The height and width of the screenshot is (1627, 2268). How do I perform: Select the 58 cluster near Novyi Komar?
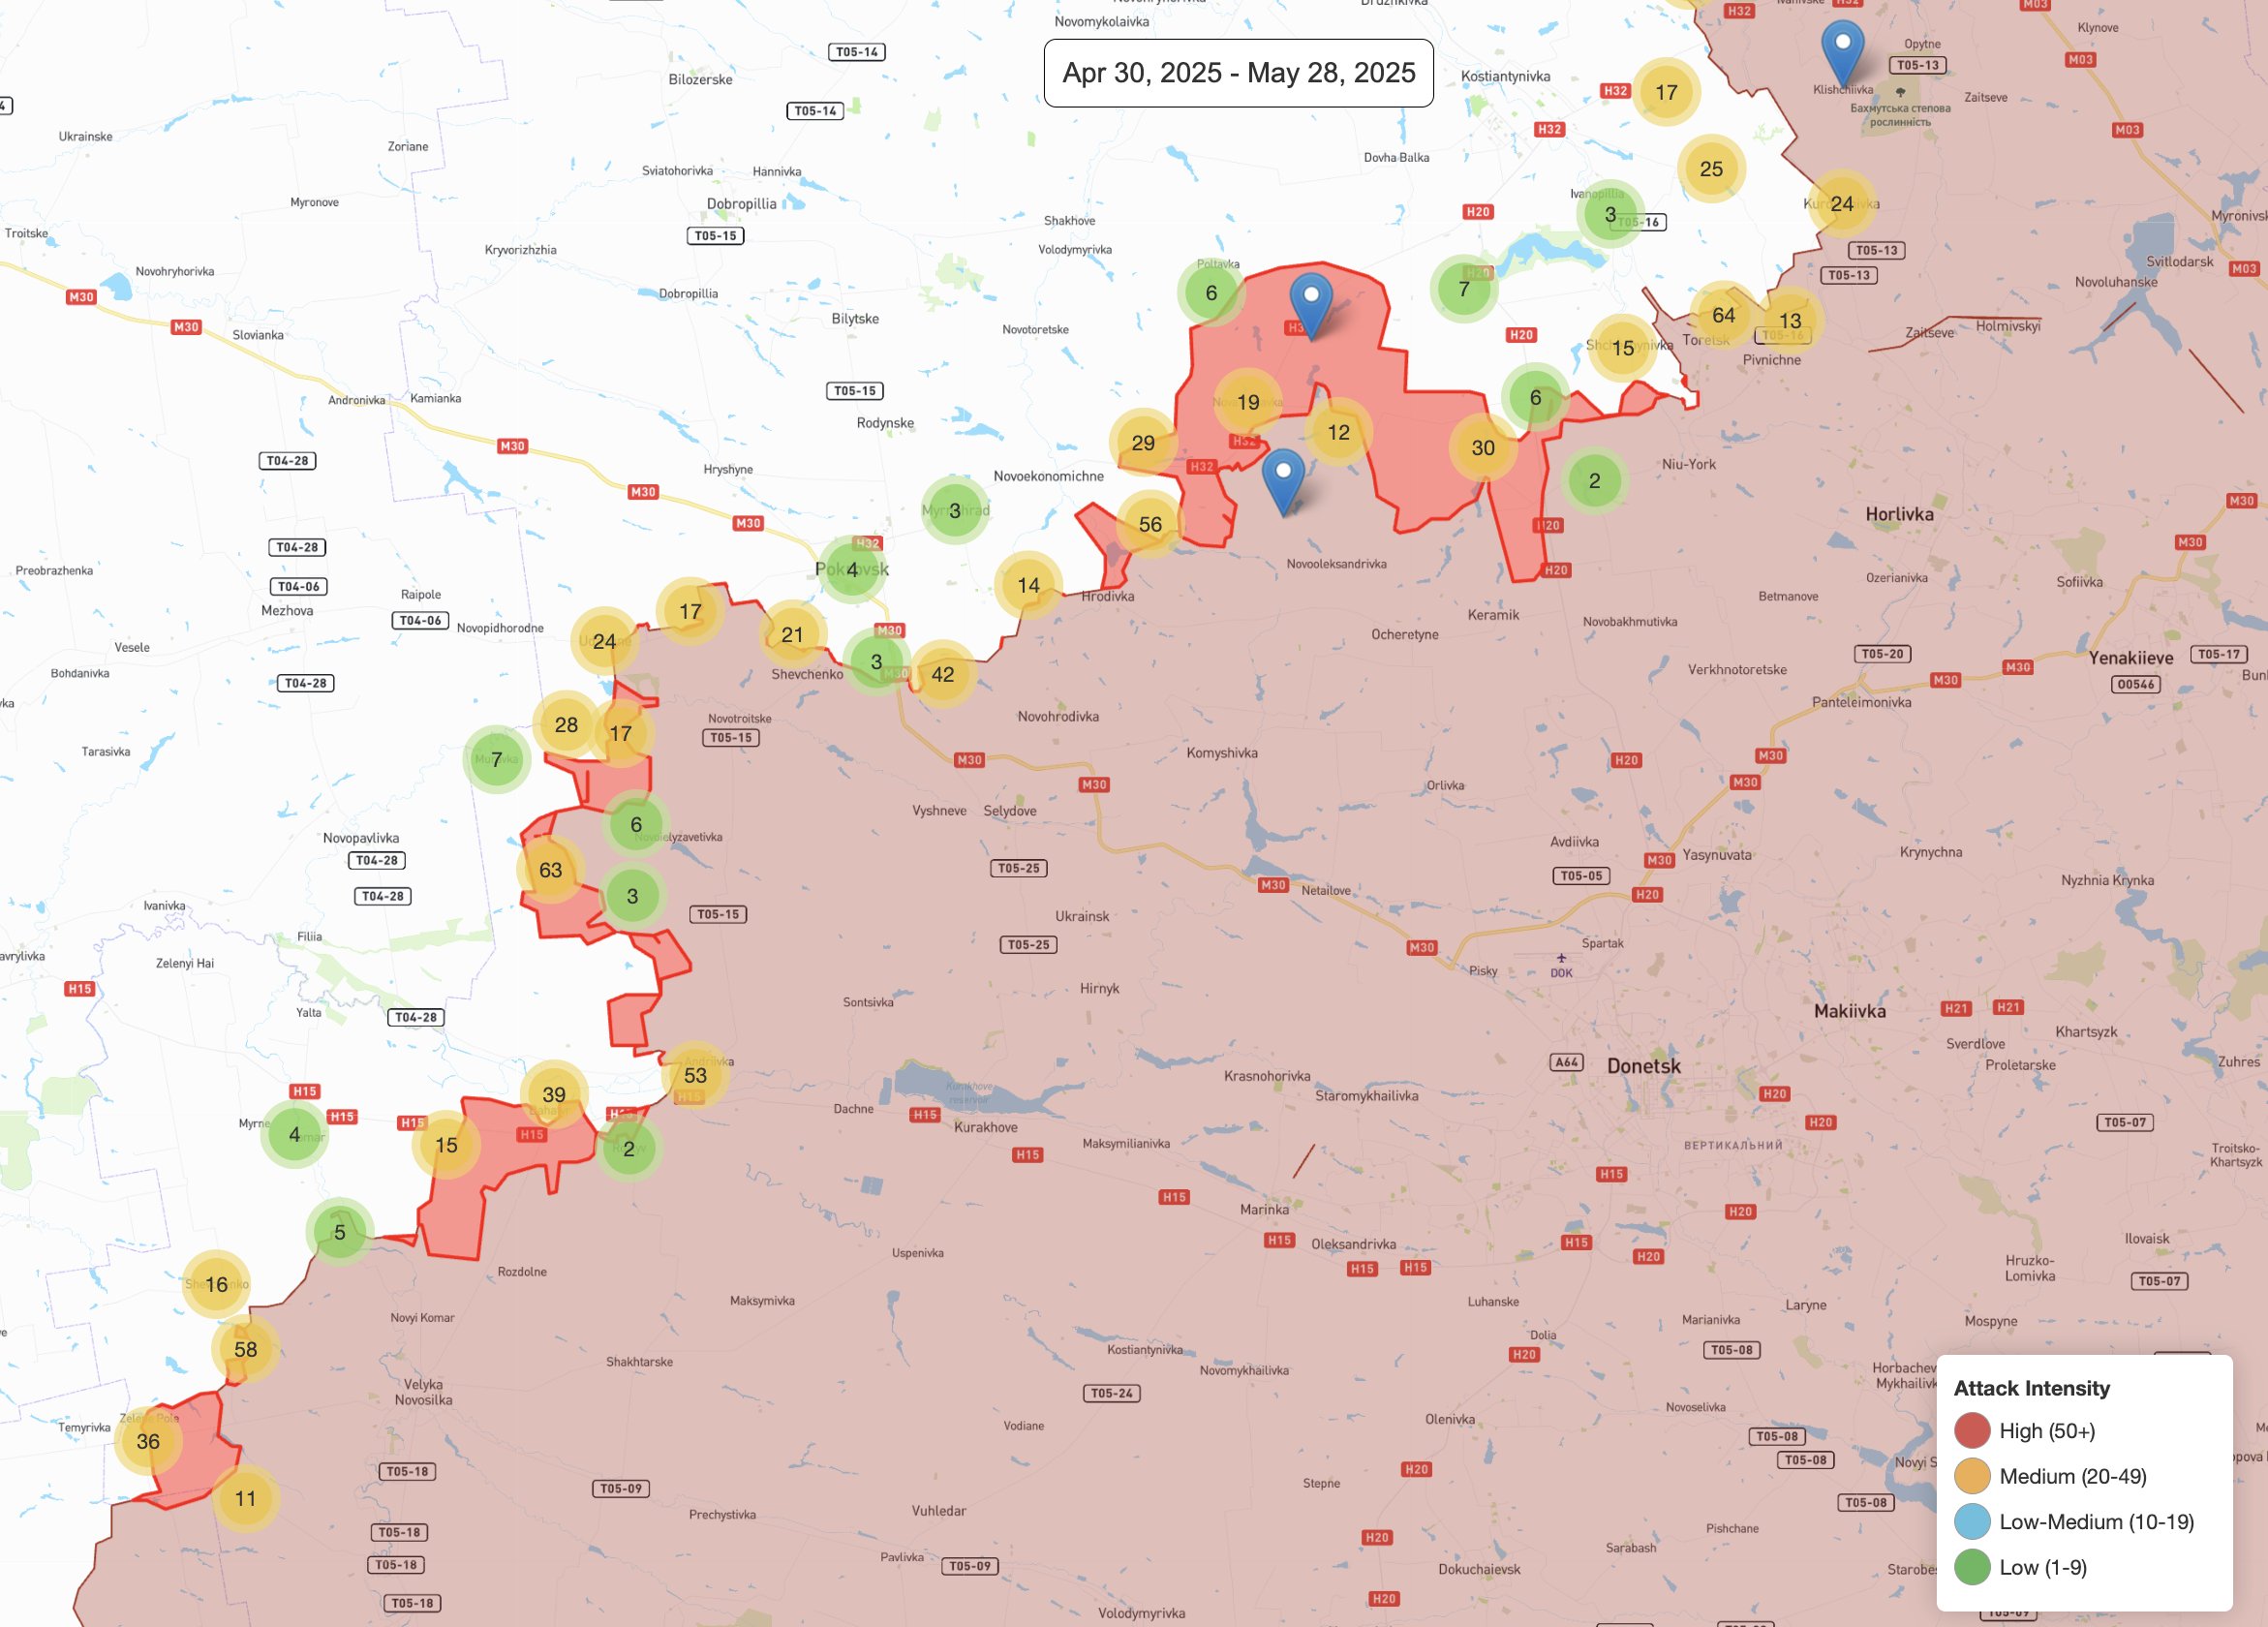[245, 1349]
